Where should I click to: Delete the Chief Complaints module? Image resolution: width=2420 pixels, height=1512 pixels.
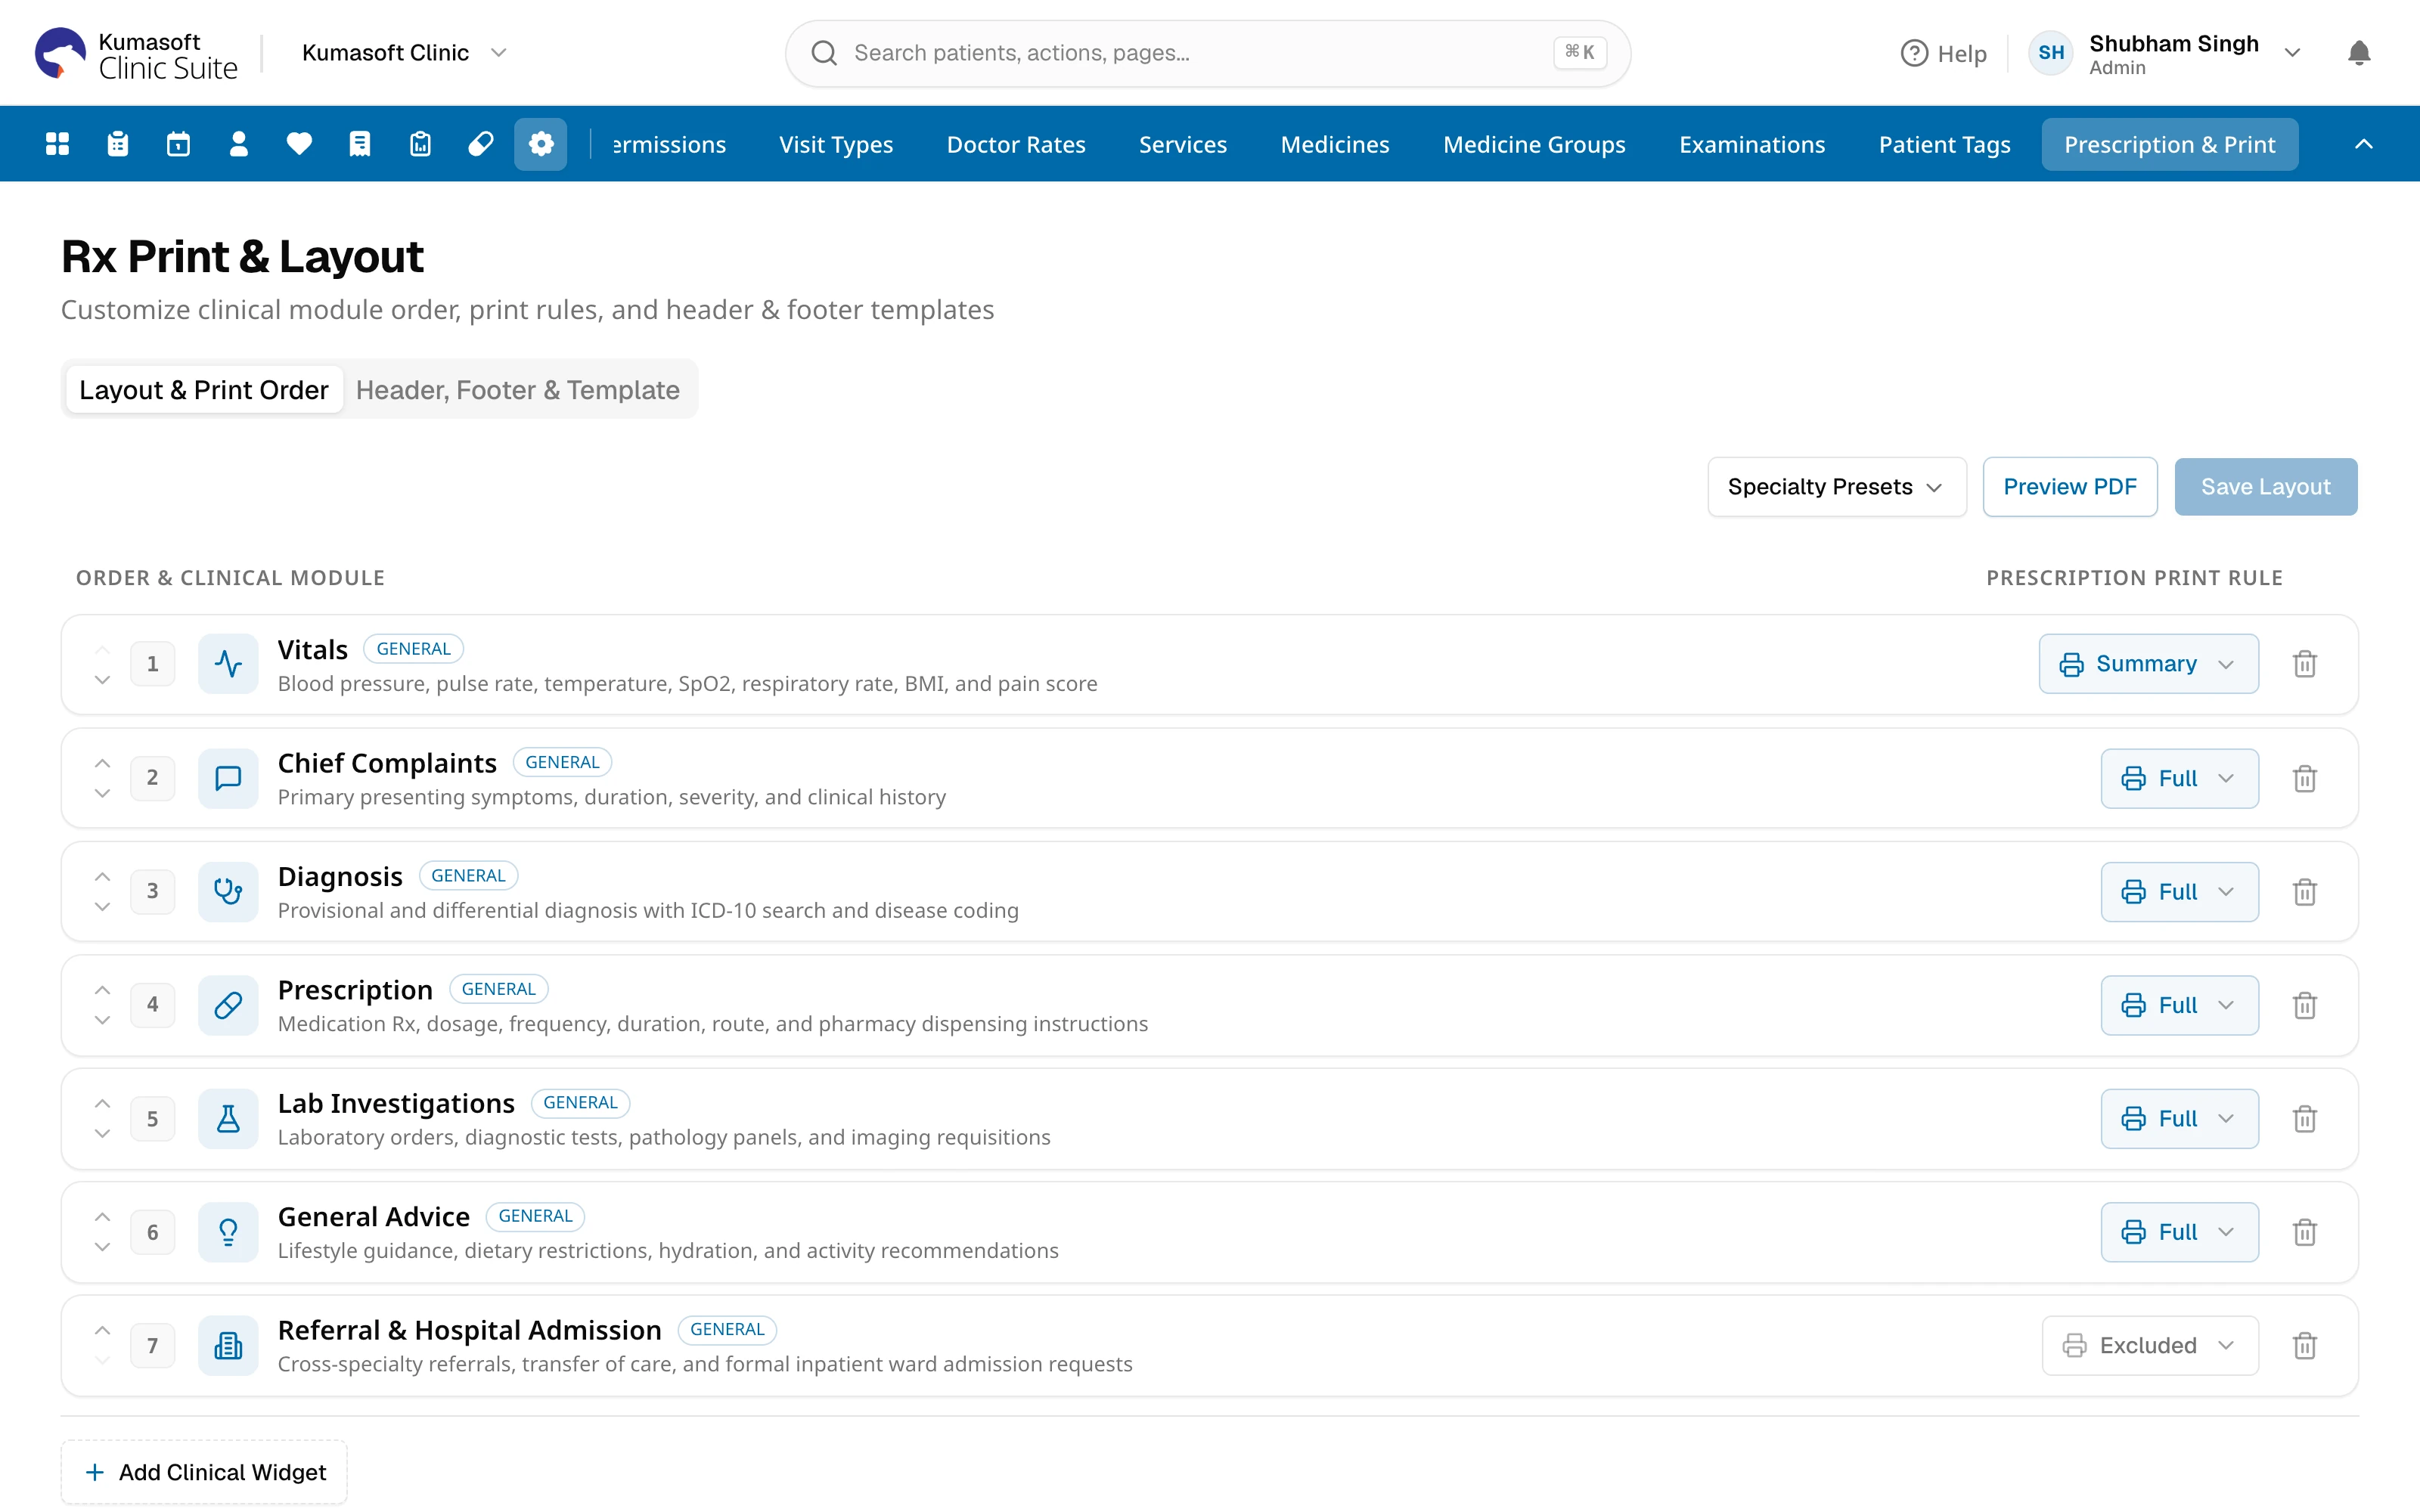(2305, 778)
